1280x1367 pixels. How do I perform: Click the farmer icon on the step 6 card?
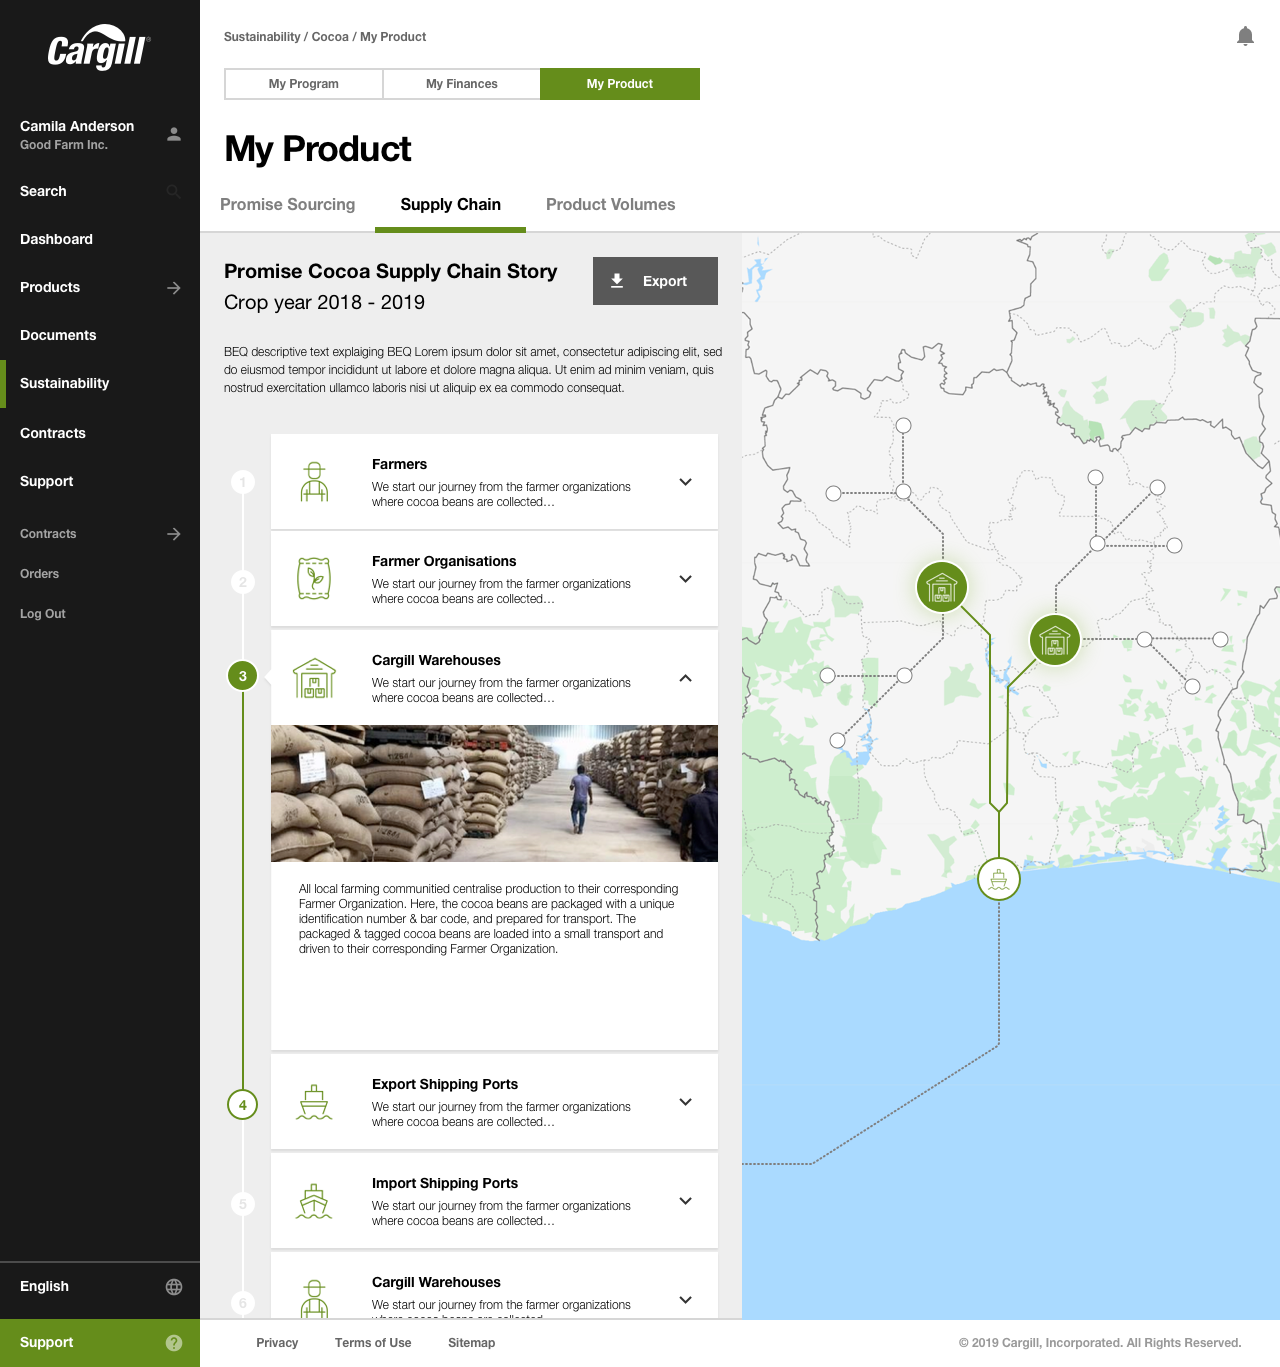click(315, 1298)
